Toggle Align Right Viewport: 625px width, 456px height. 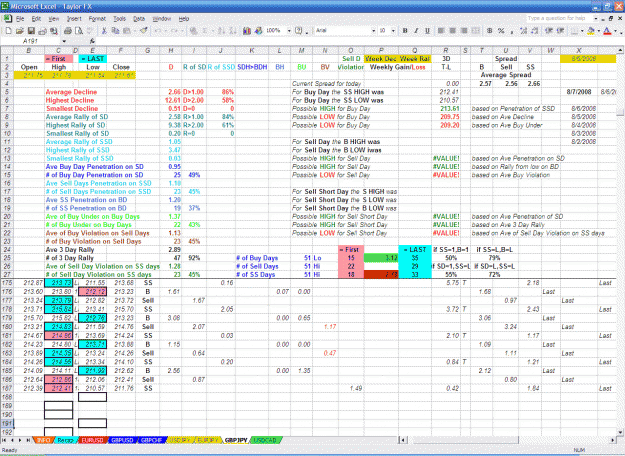coord(464,31)
